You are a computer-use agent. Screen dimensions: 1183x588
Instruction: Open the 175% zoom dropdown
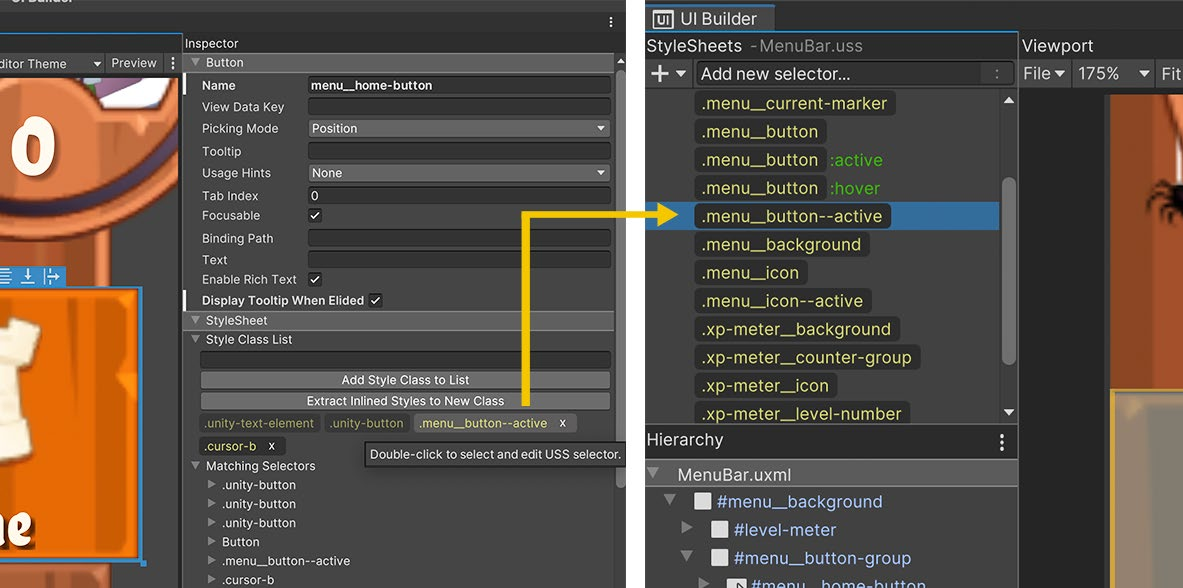click(1114, 74)
